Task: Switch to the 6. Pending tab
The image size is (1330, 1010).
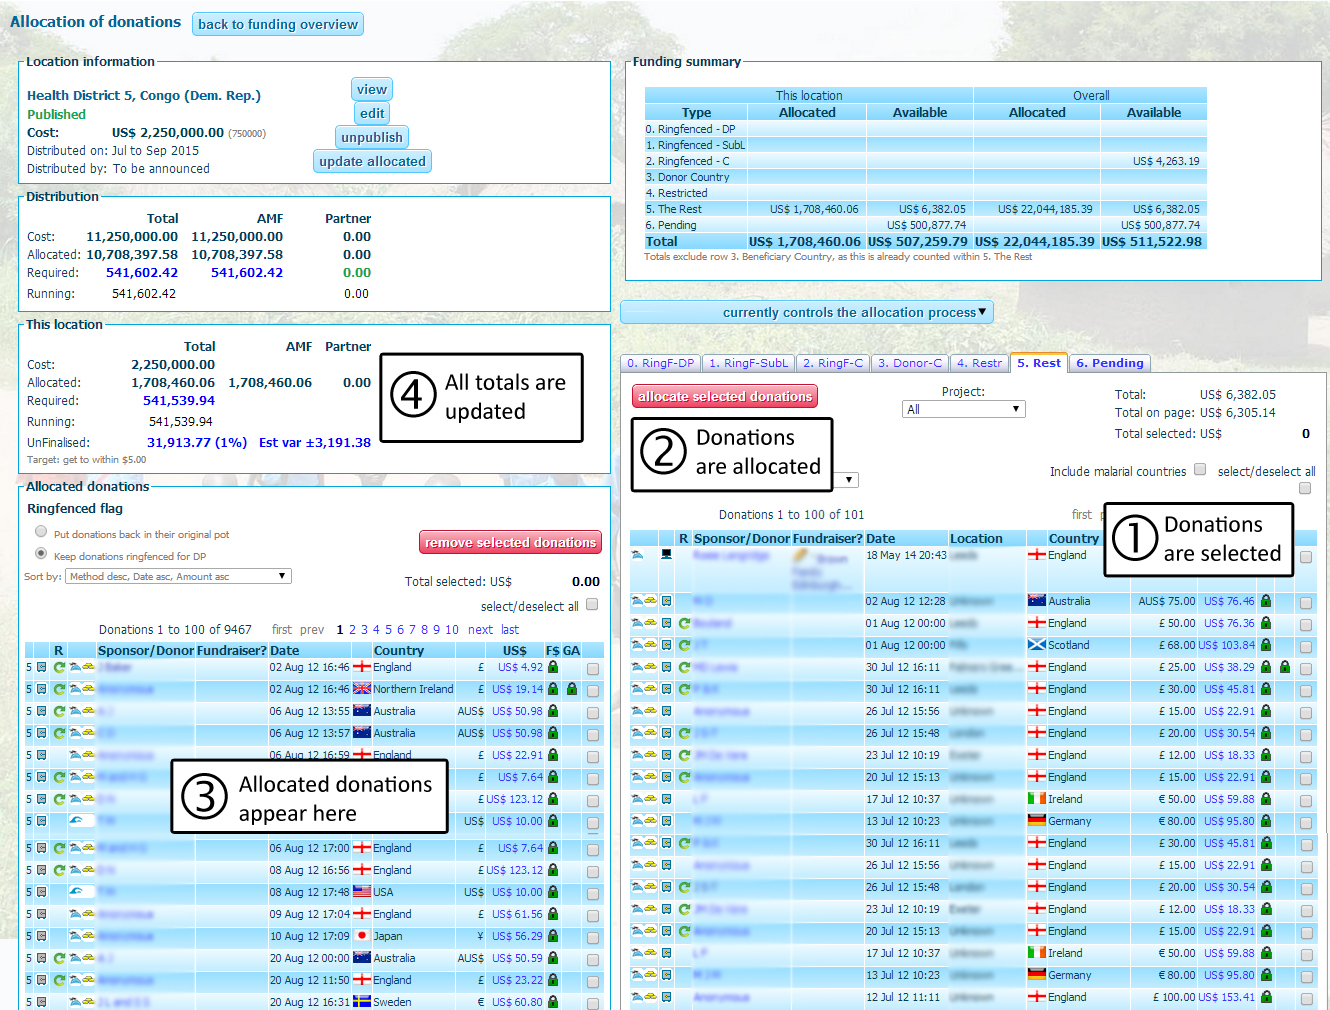Action: pyautogui.click(x=1110, y=363)
